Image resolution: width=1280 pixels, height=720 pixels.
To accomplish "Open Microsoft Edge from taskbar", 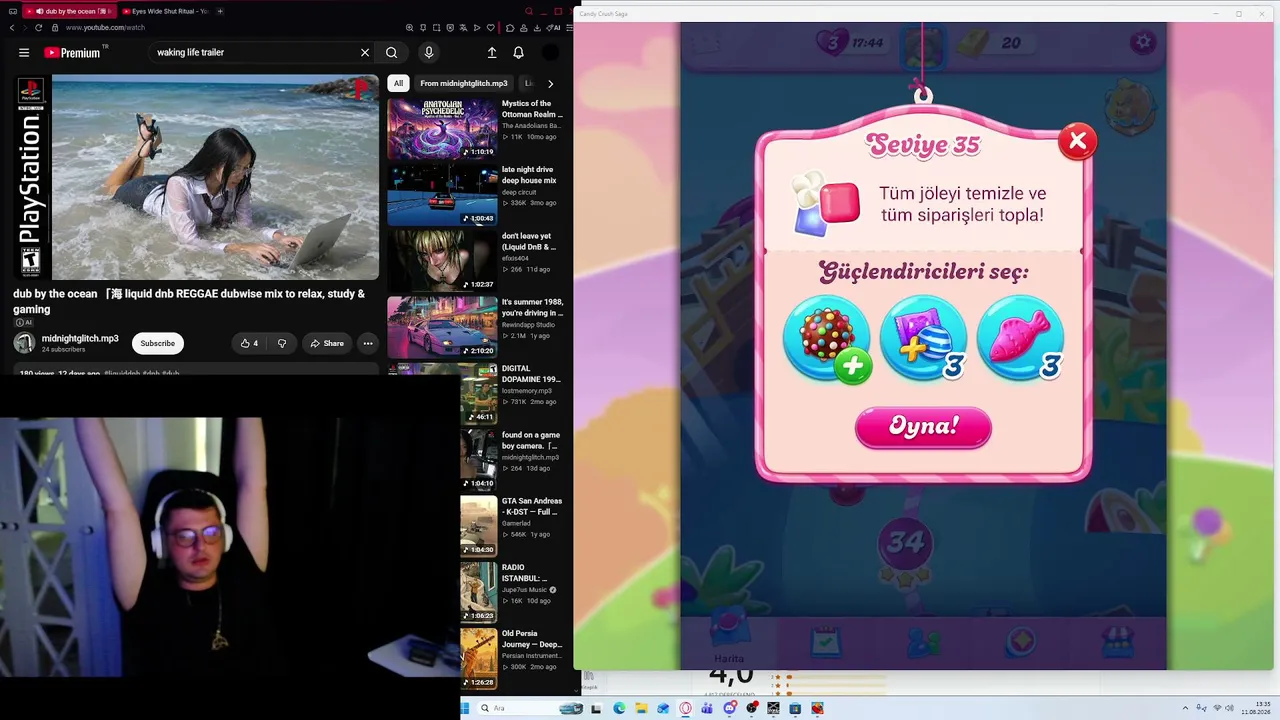I will (619, 708).
